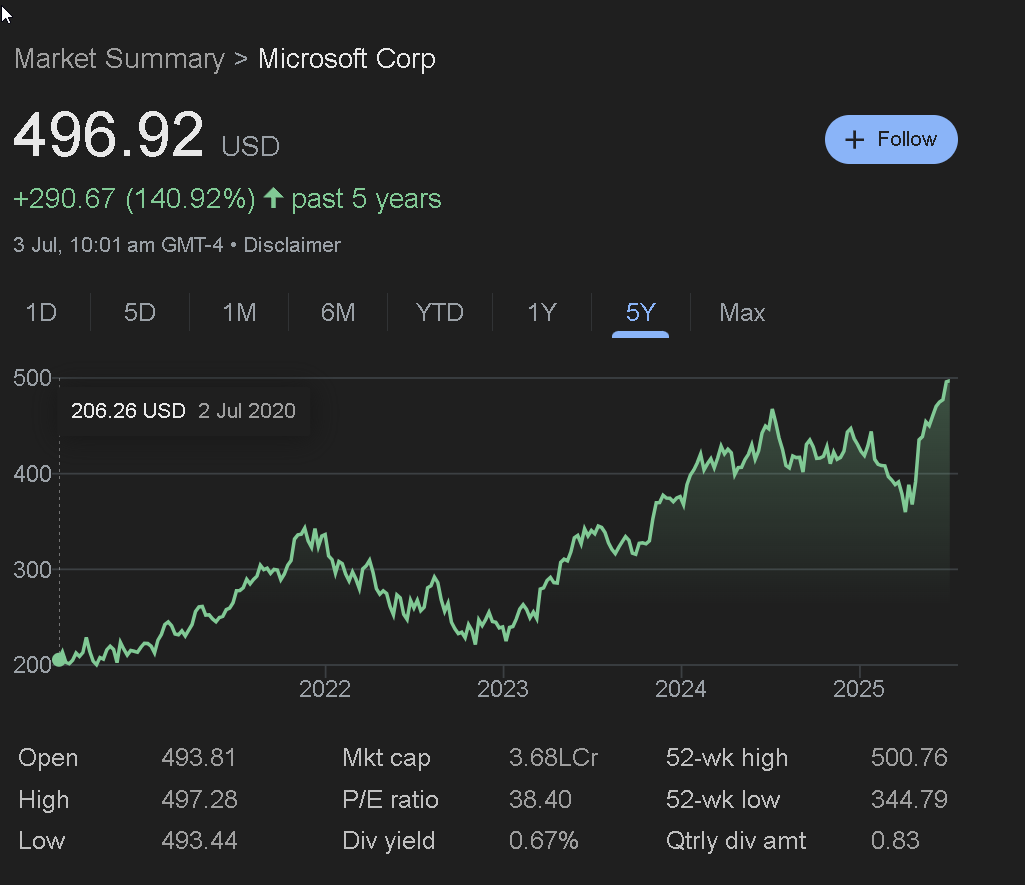This screenshot has height=885, width=1025.
Task: Click the 496.92 current price
Action: [109, 135]
